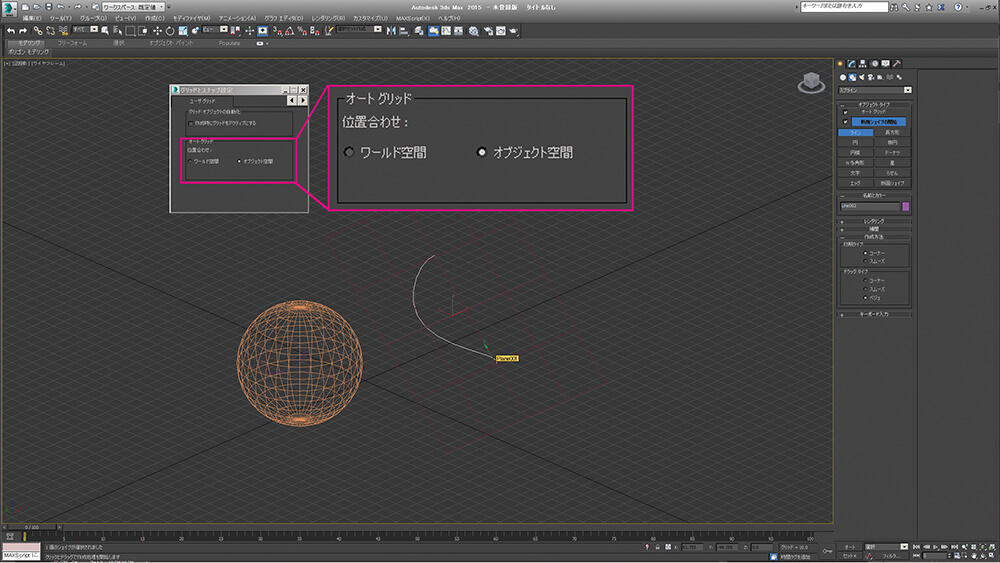This screenshot has height=563, width=1000.
Task: Open the レンダリング(R) menu
Action: [x=328, y=18]
